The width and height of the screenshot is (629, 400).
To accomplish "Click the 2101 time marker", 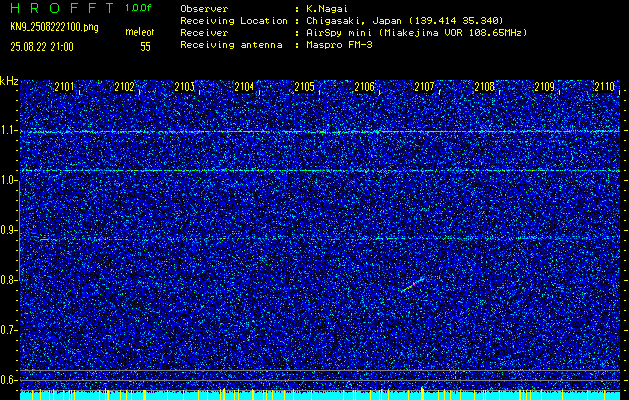I will point(64,87).
